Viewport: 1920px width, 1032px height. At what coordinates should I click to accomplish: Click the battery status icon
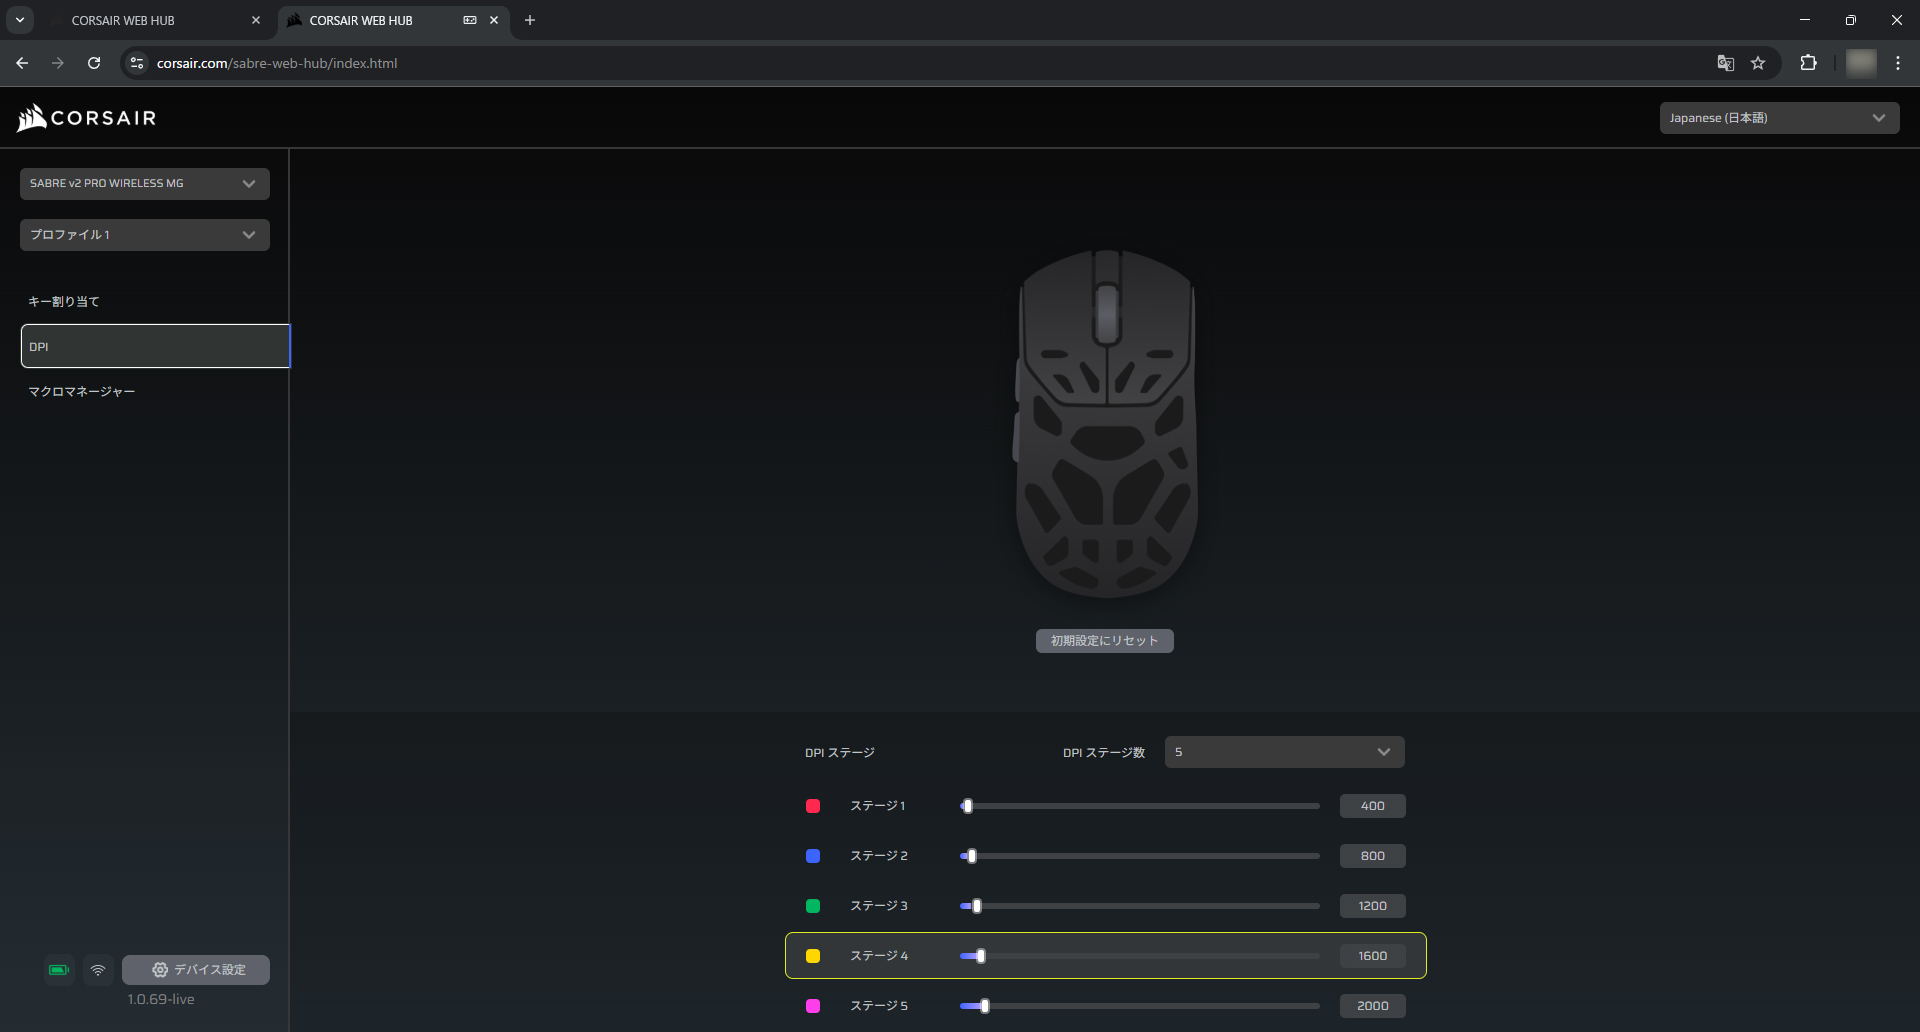pyautogui.click(x=59, y=970)
